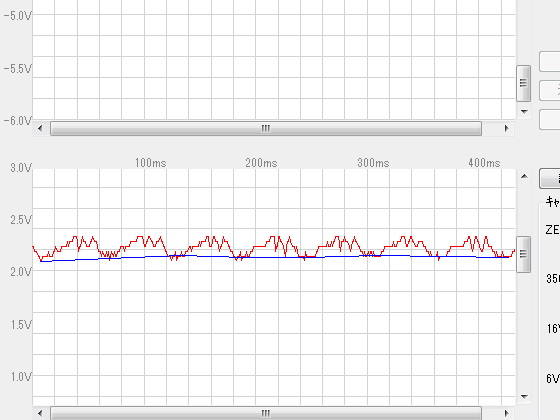Click the cut-off button beside lower graph's up arrow
The height and width of the screenshot is (420, 560).
click(x=550, y=179)
